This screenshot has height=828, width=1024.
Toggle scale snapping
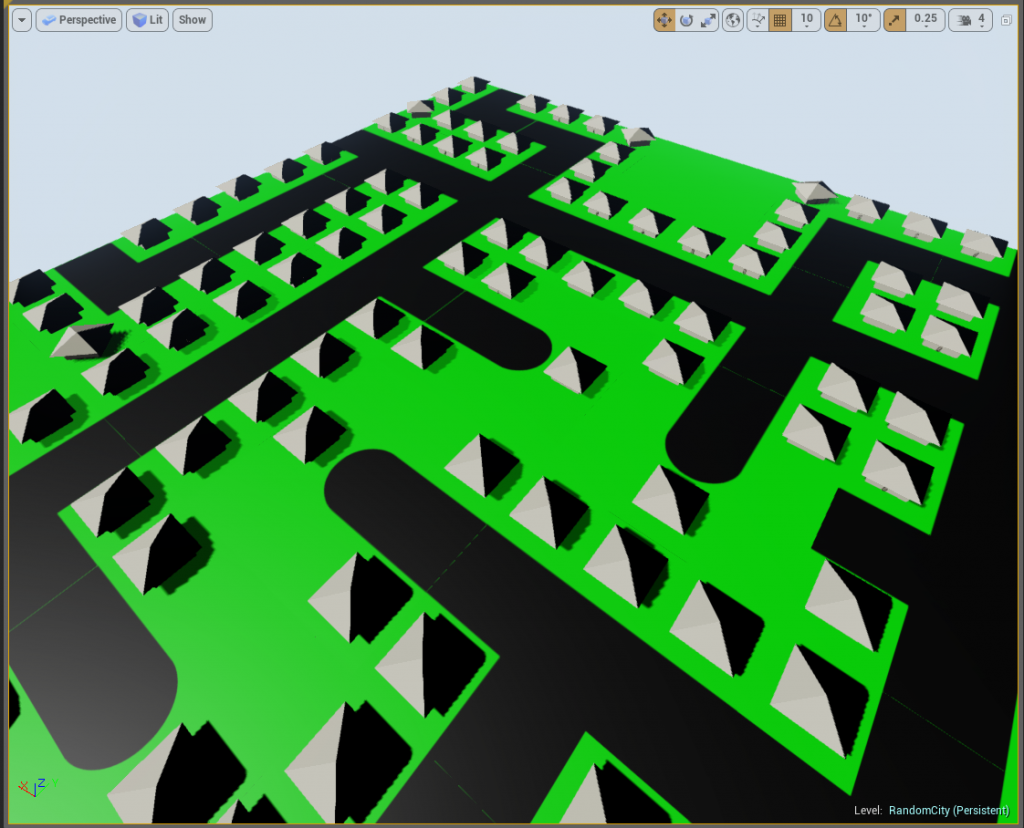[893, 19]
